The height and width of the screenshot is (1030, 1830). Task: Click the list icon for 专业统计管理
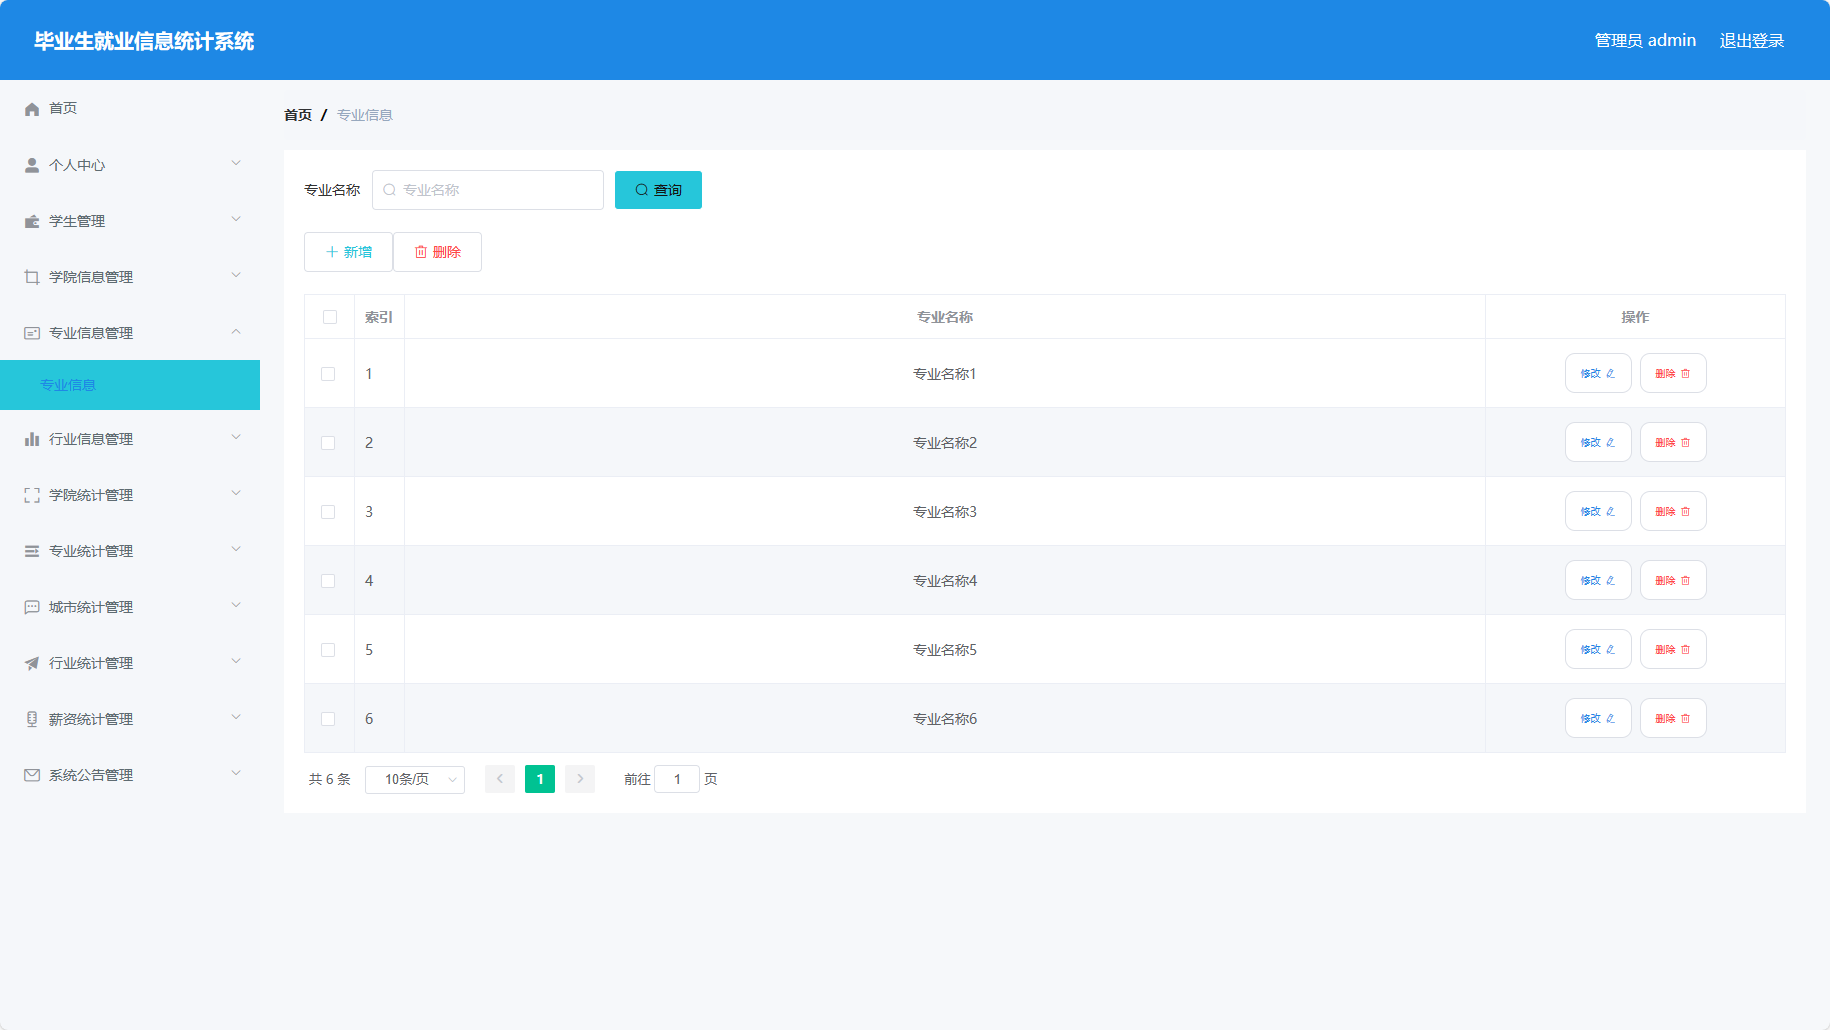[32, 551]
